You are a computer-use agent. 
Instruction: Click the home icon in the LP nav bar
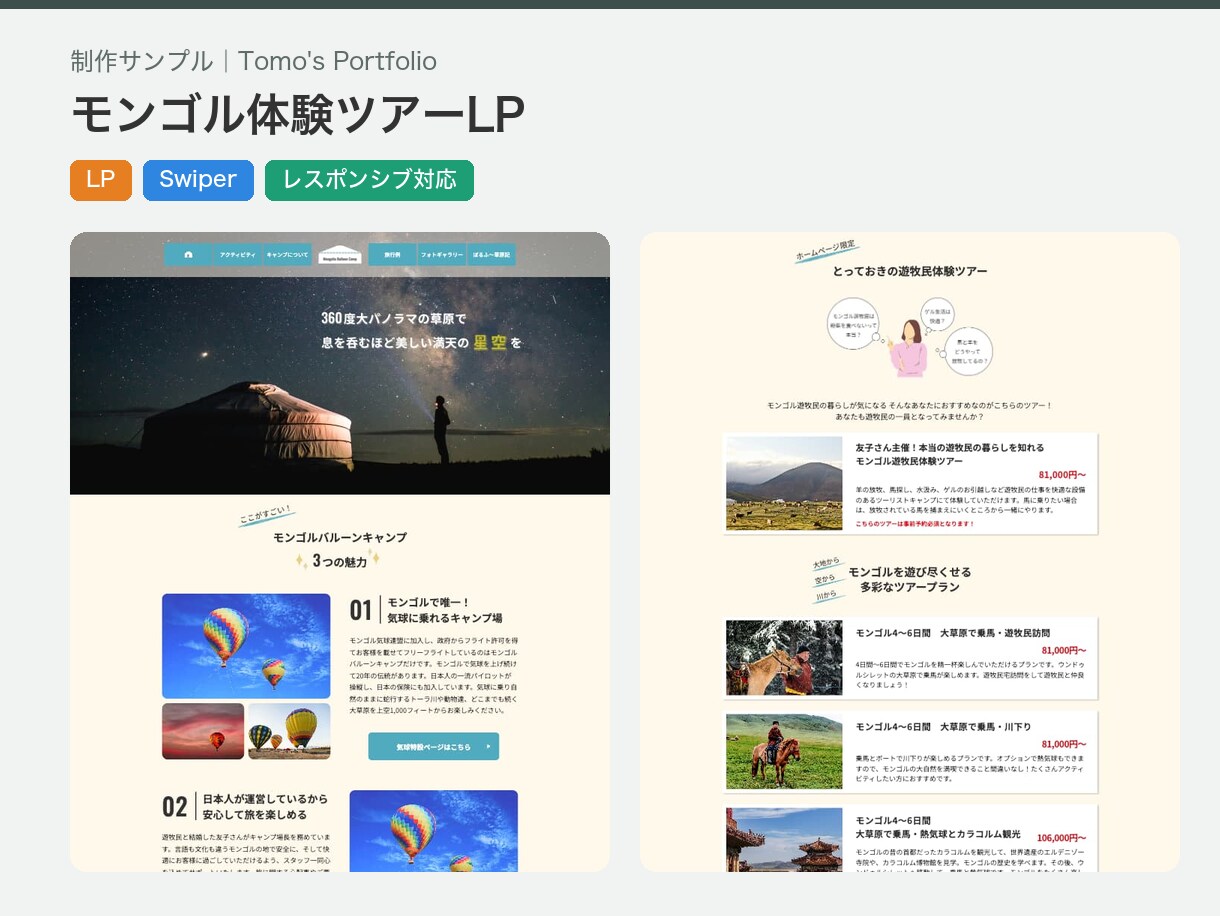coord(188,255)
